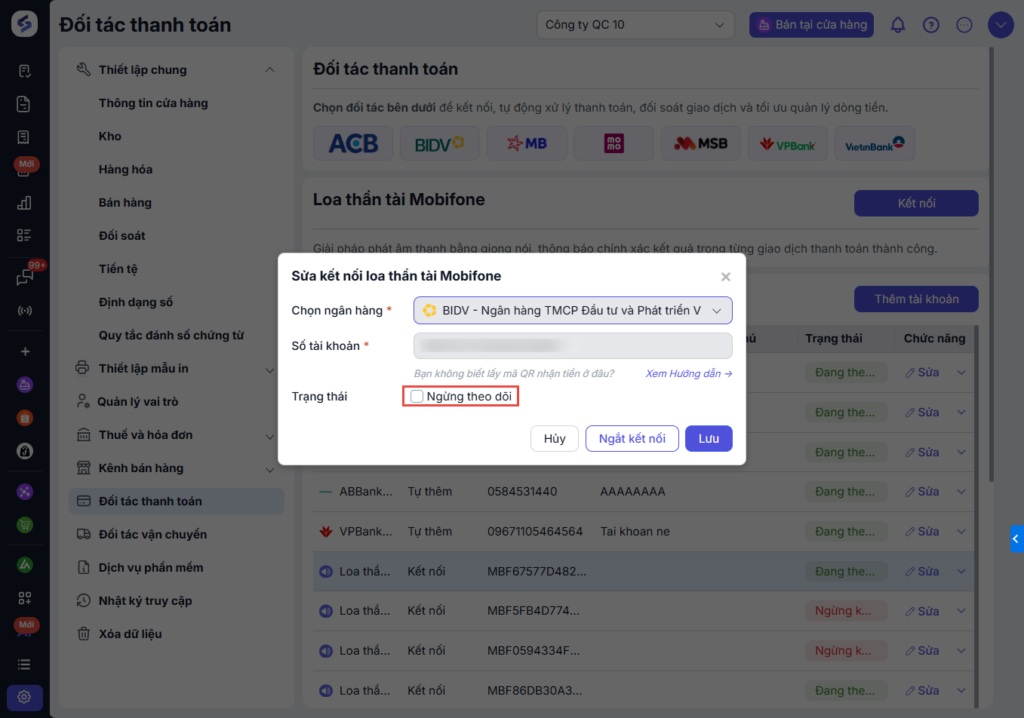The image size is (1024, 718).
Task: Click the Số tài khoản input field
Action: point(572,346)
